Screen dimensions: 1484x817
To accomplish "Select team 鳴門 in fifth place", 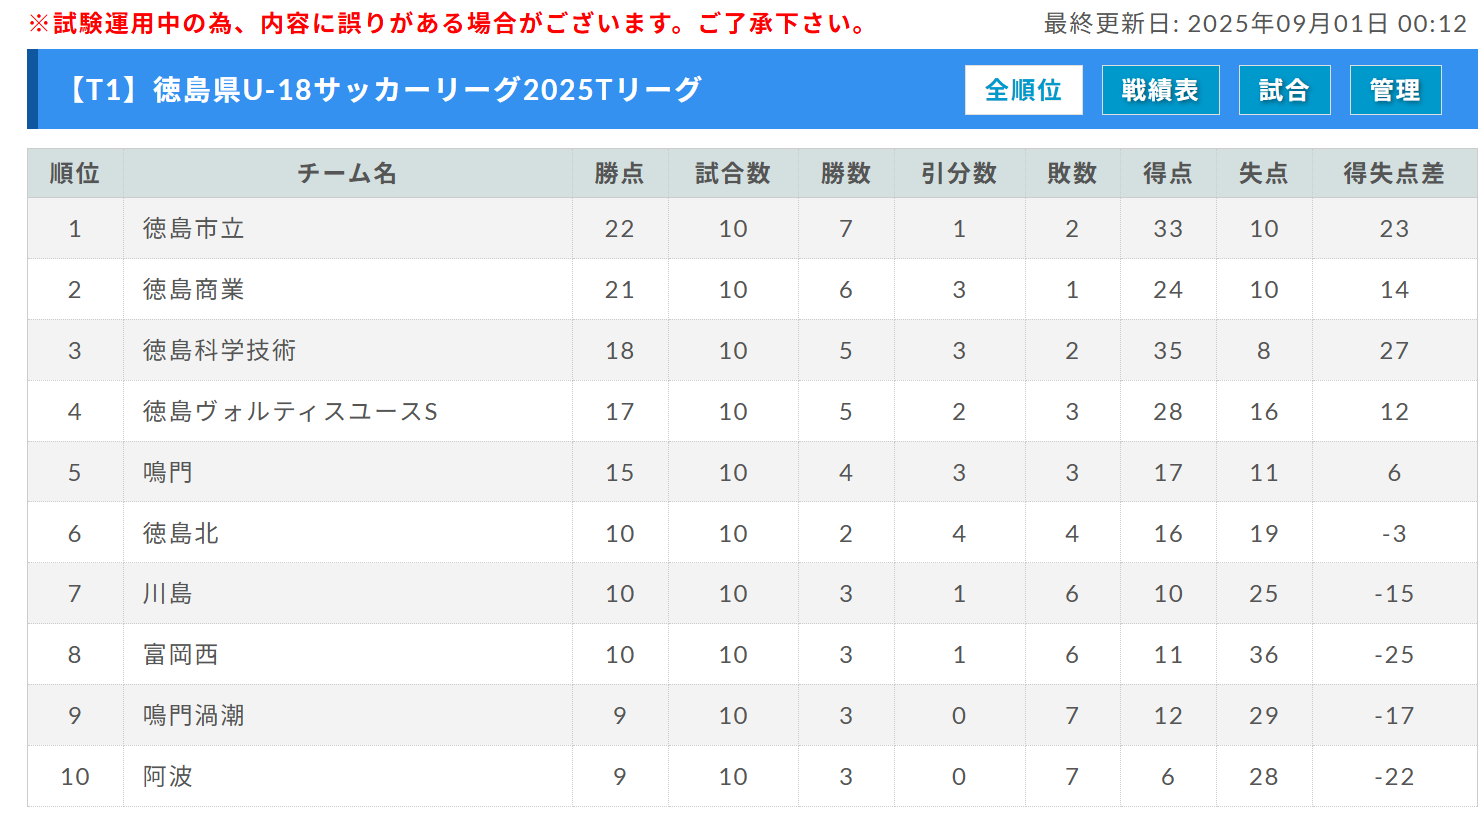I will (168, 473).
